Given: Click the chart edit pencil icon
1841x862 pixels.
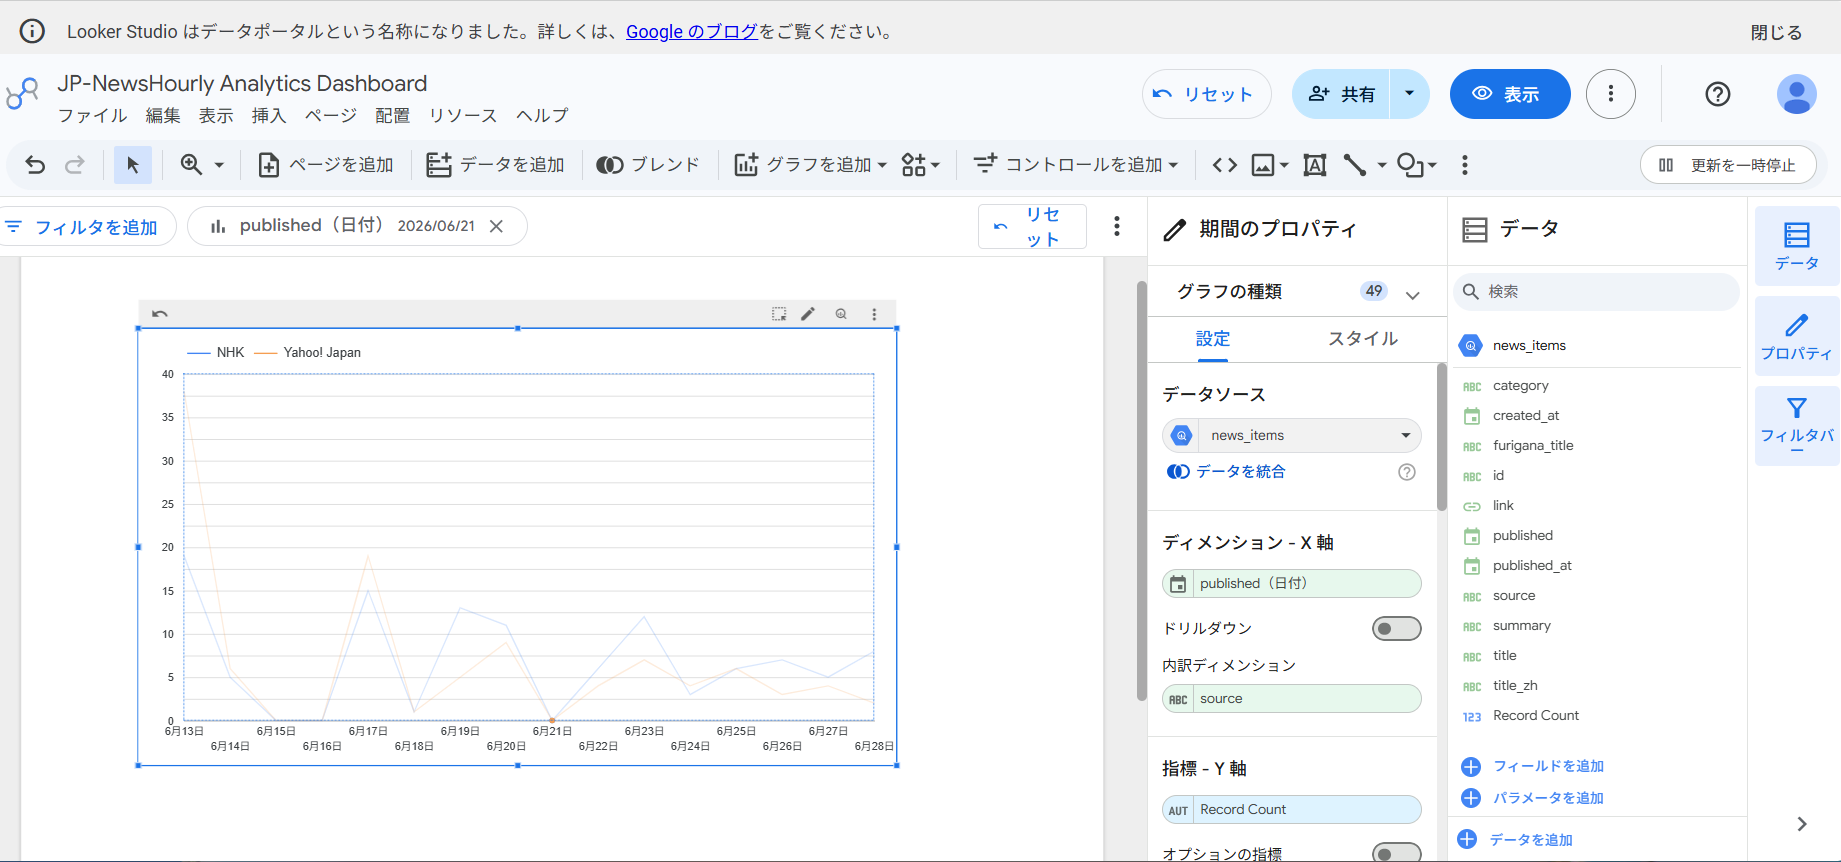Looking at the screenshot, I should (x=808, y=314).
